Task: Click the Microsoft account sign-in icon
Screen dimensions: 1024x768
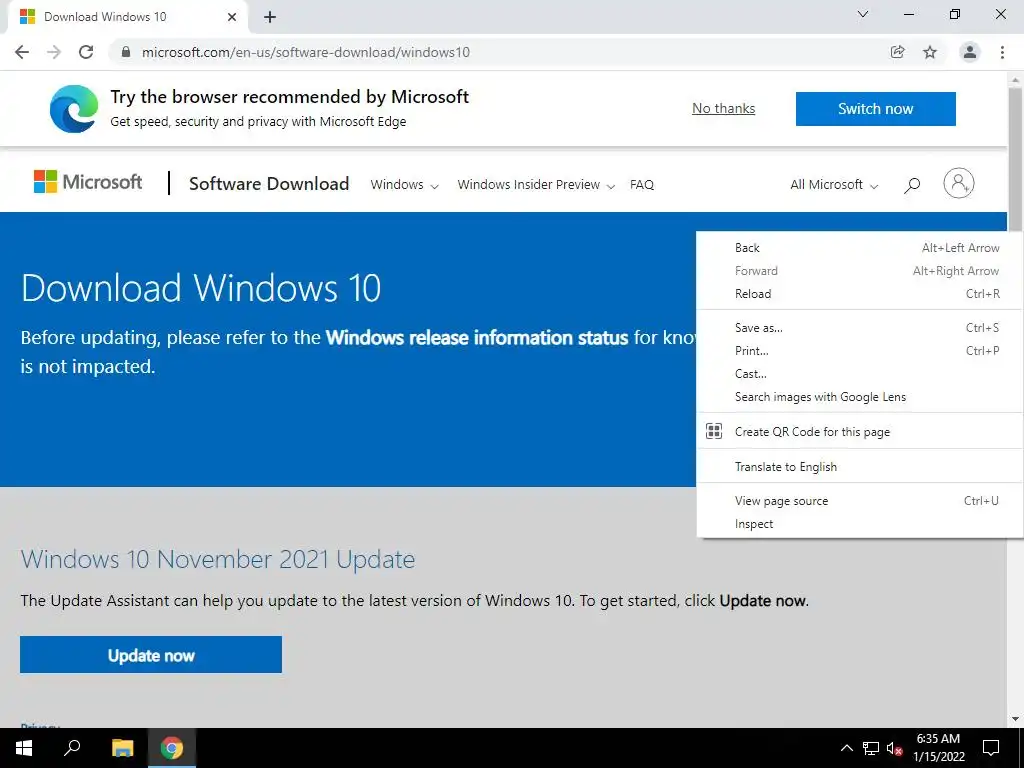Action: click(959, 184)
